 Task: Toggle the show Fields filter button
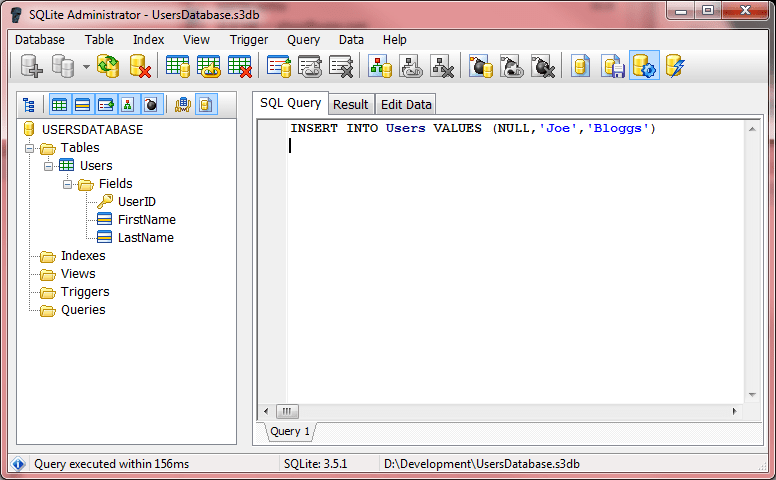pyautogui.click(x=82, y=104)
